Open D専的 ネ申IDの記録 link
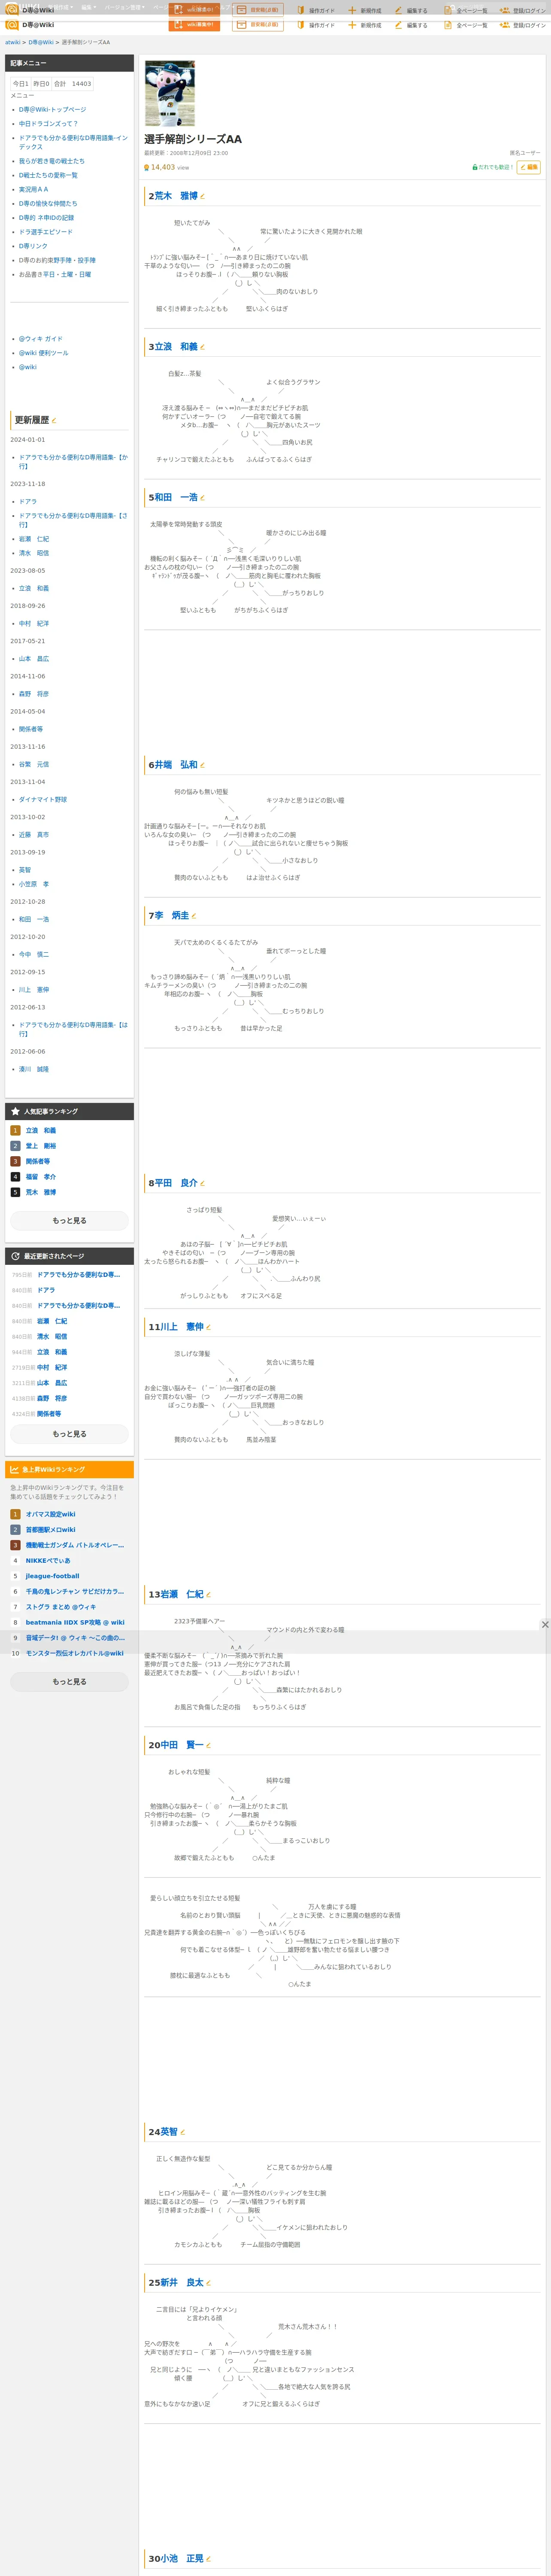Viewport: 551px width, 2576px height. (46, 218)
